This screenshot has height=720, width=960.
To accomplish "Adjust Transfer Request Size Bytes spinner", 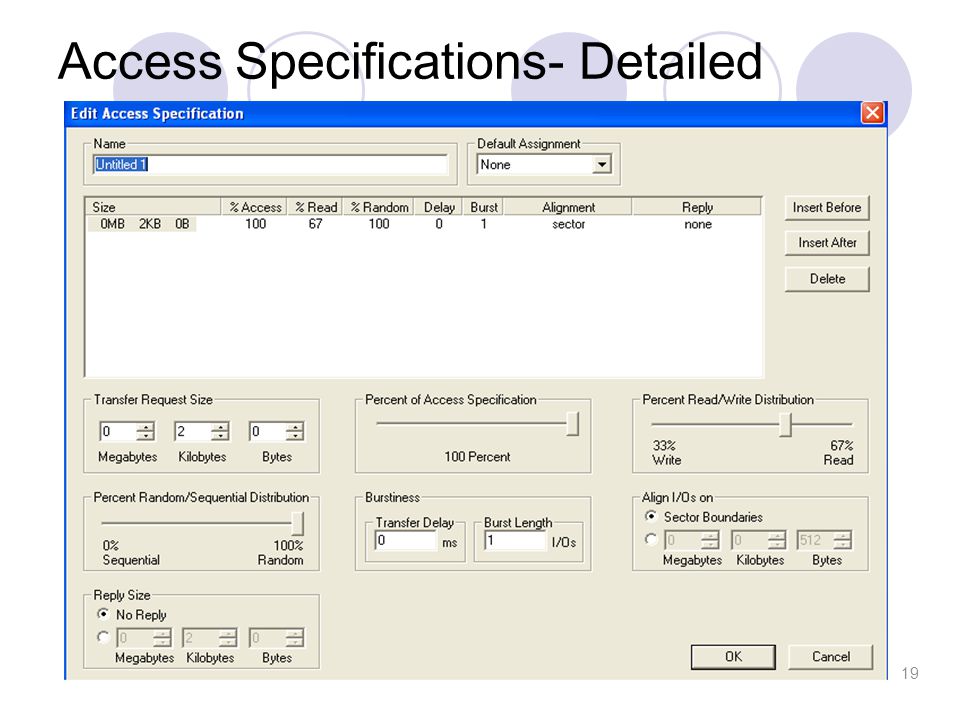I will click(x=295, y=432).
